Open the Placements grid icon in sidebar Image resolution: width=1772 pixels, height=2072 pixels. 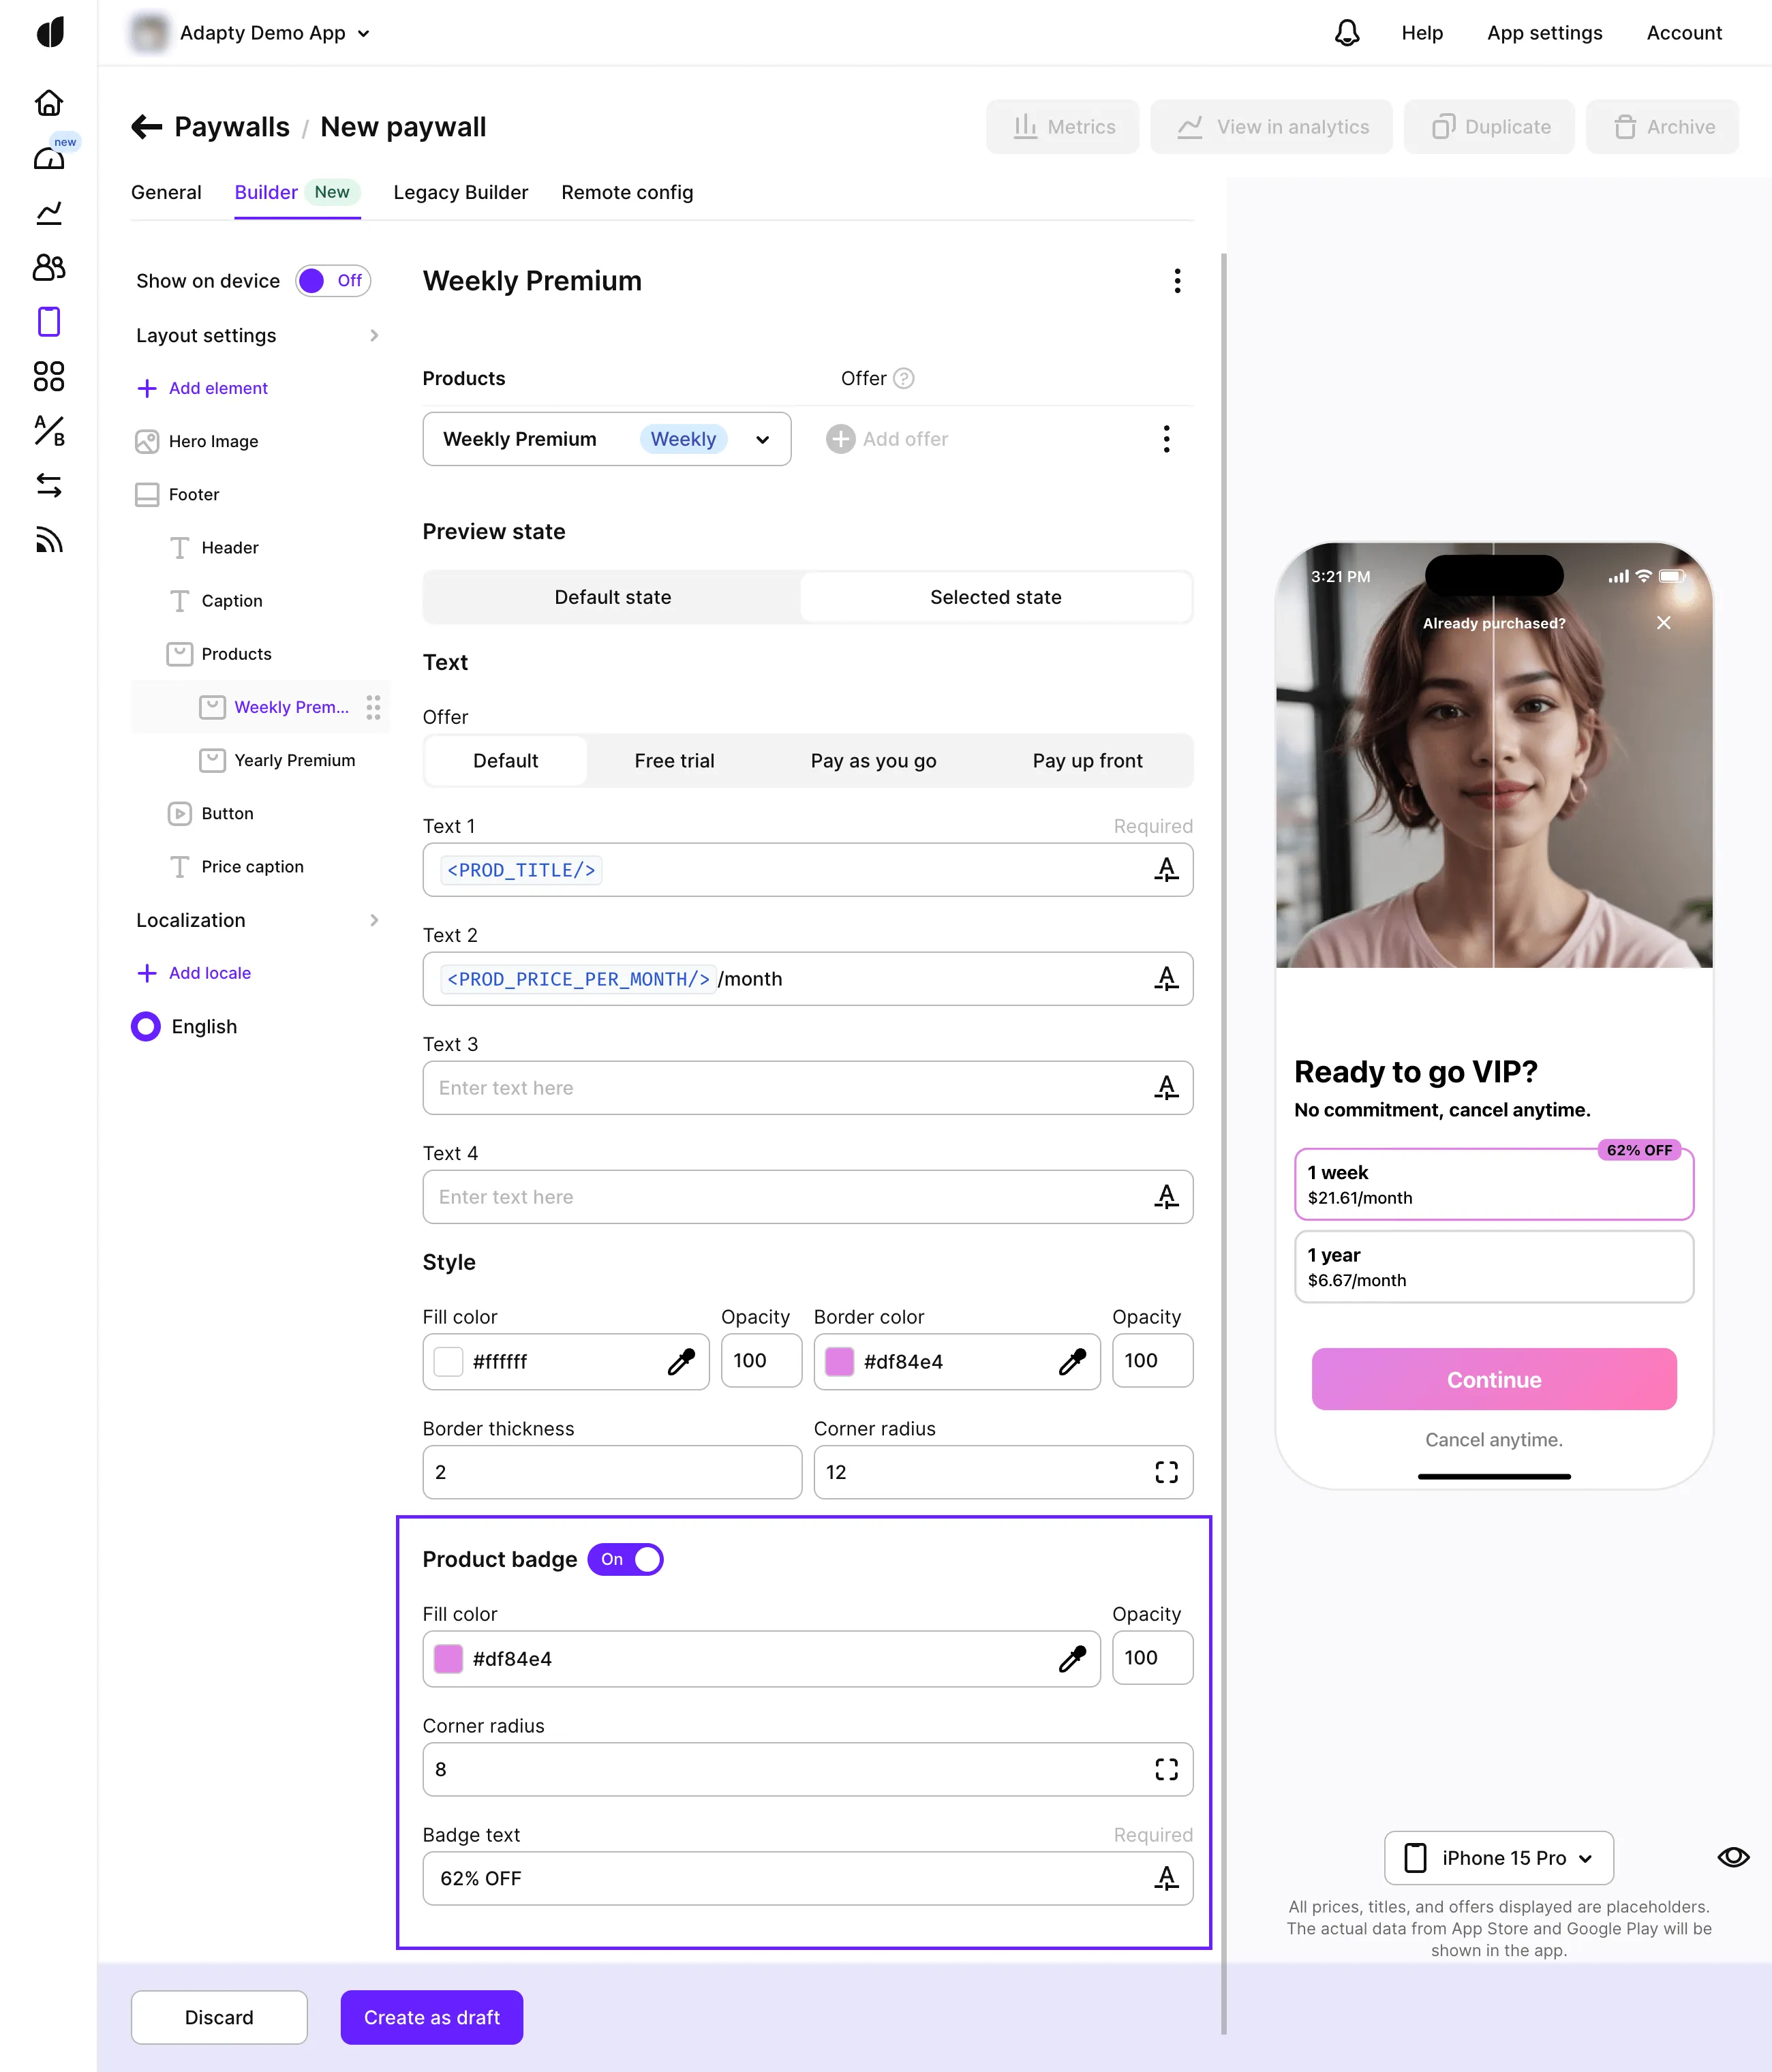49,377
